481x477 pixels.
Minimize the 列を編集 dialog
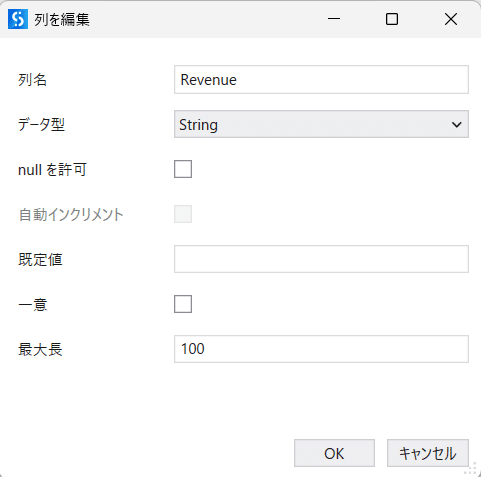334,19
